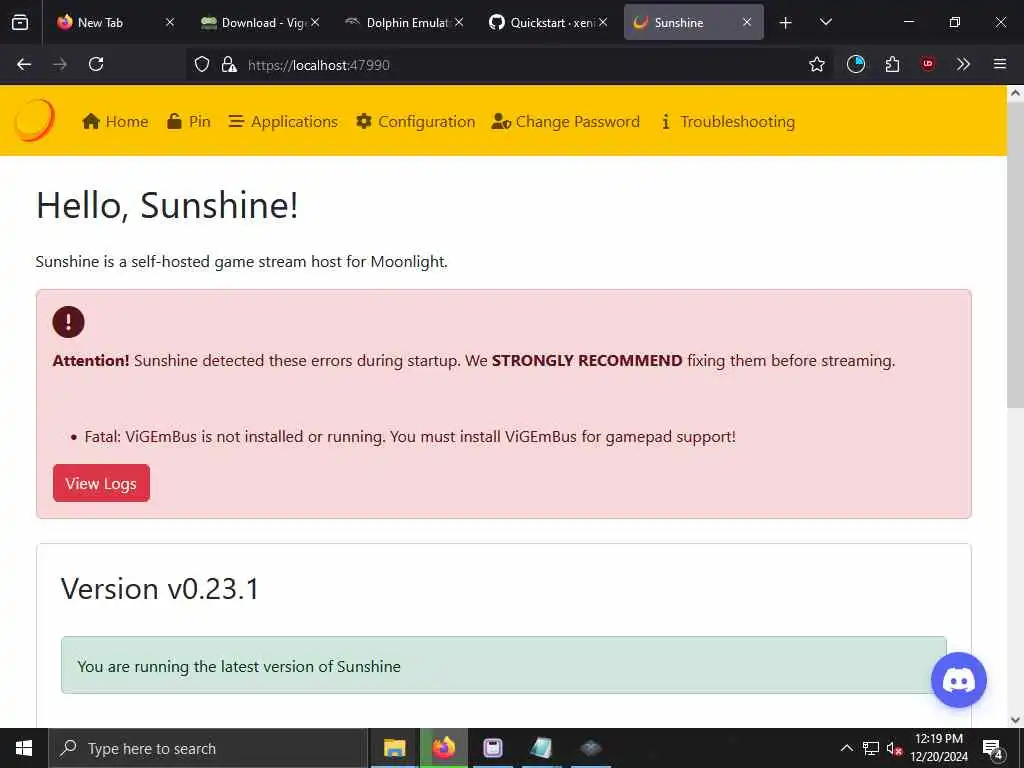Open the Configuration page
Screen dimensions: 1024x768
click(415, 121)
